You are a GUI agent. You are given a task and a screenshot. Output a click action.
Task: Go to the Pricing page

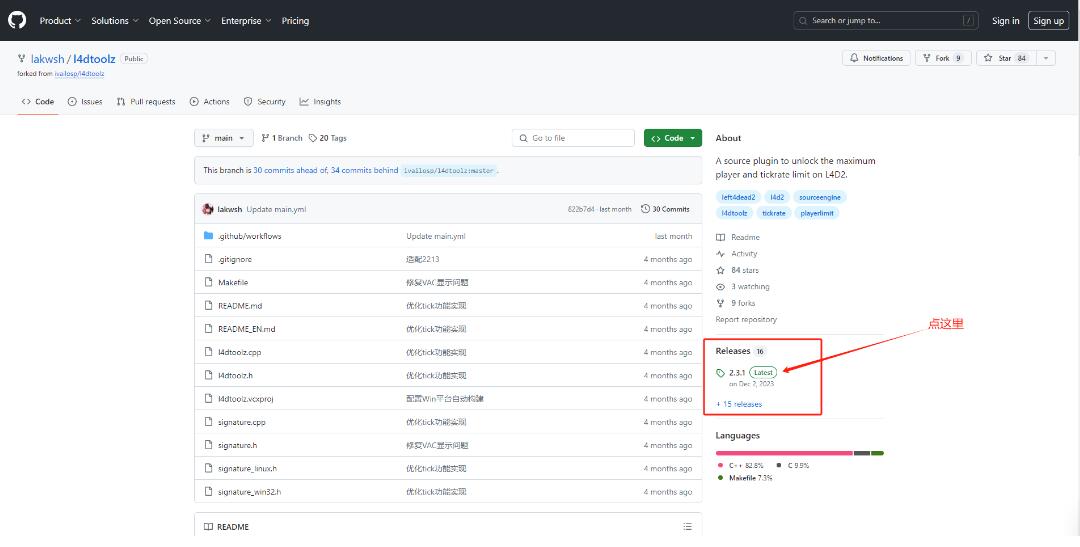[295, 21]
